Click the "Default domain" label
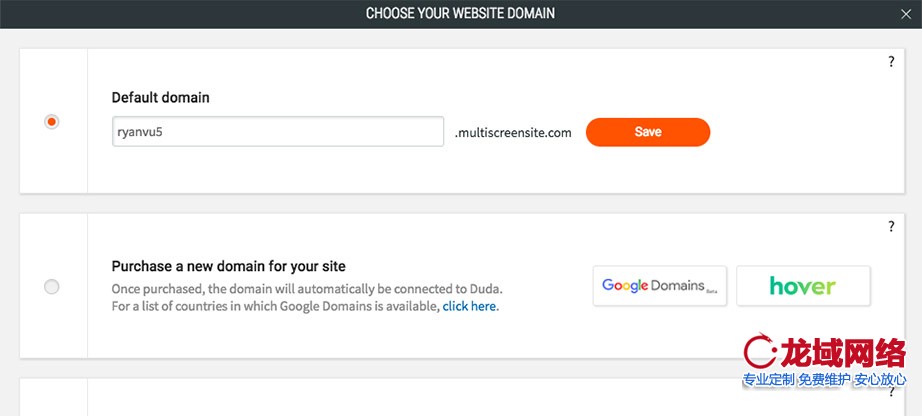Screen dimensions: 922x416 click(x=160, y=98)
